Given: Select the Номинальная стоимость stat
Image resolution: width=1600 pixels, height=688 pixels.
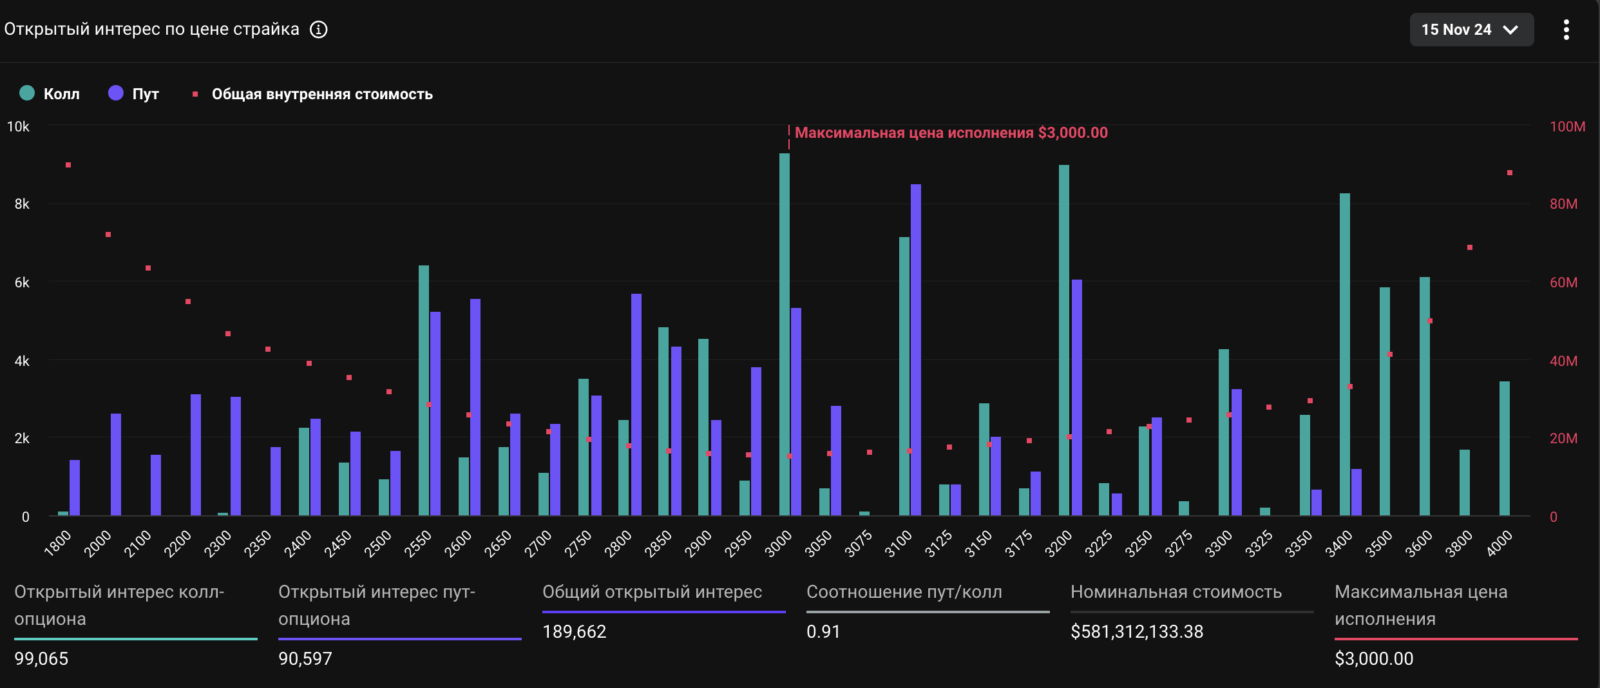Looking at the screenshot, I should coord(1191,612).
